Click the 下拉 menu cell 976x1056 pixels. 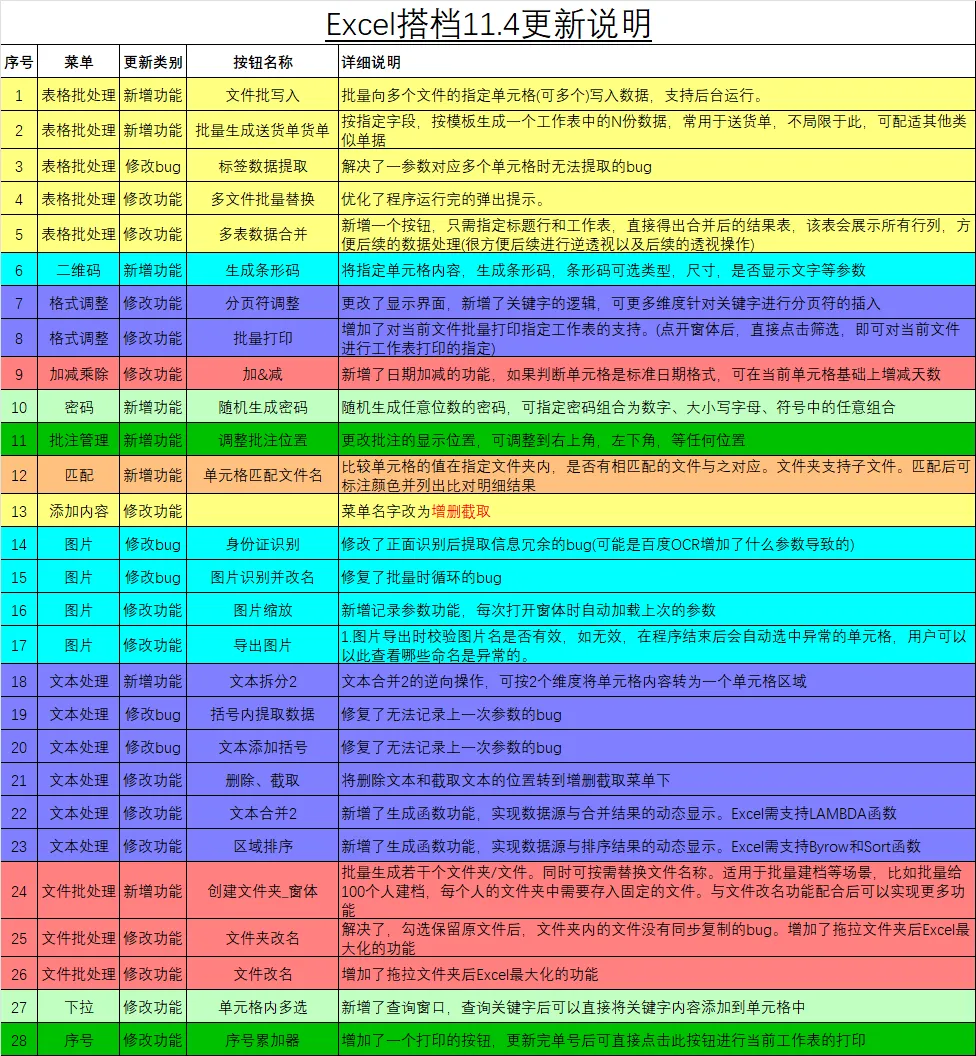click(x=78, y=1007)
